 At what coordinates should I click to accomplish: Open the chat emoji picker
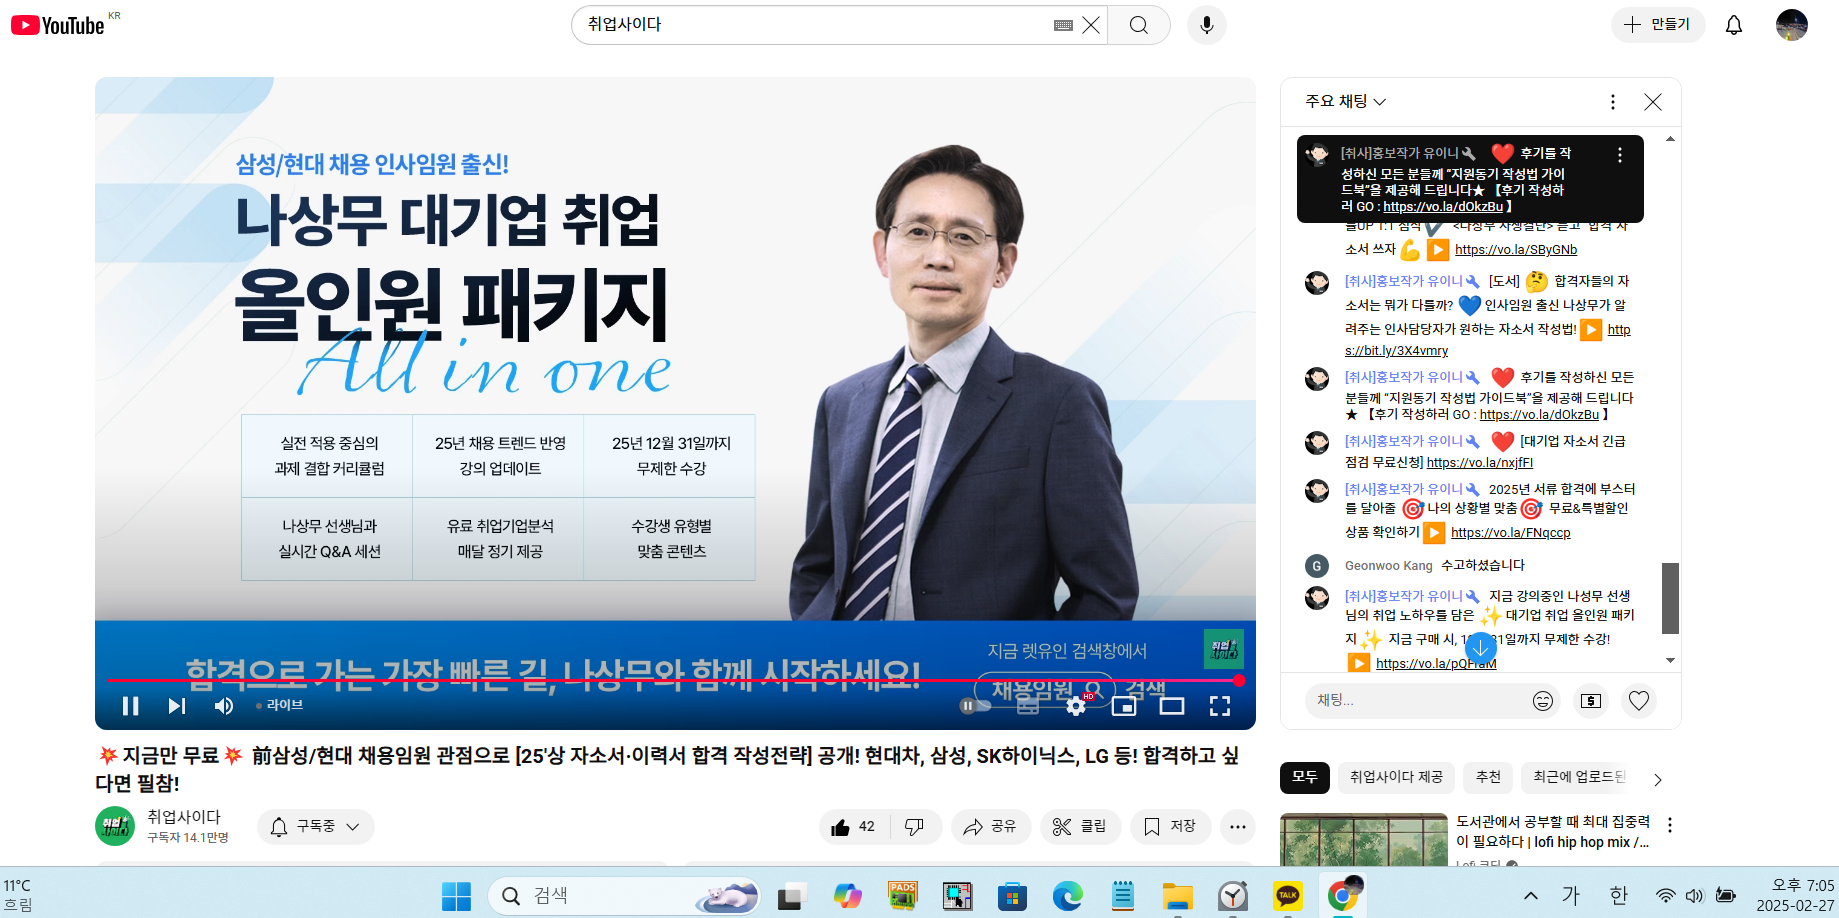(1543, 701)
